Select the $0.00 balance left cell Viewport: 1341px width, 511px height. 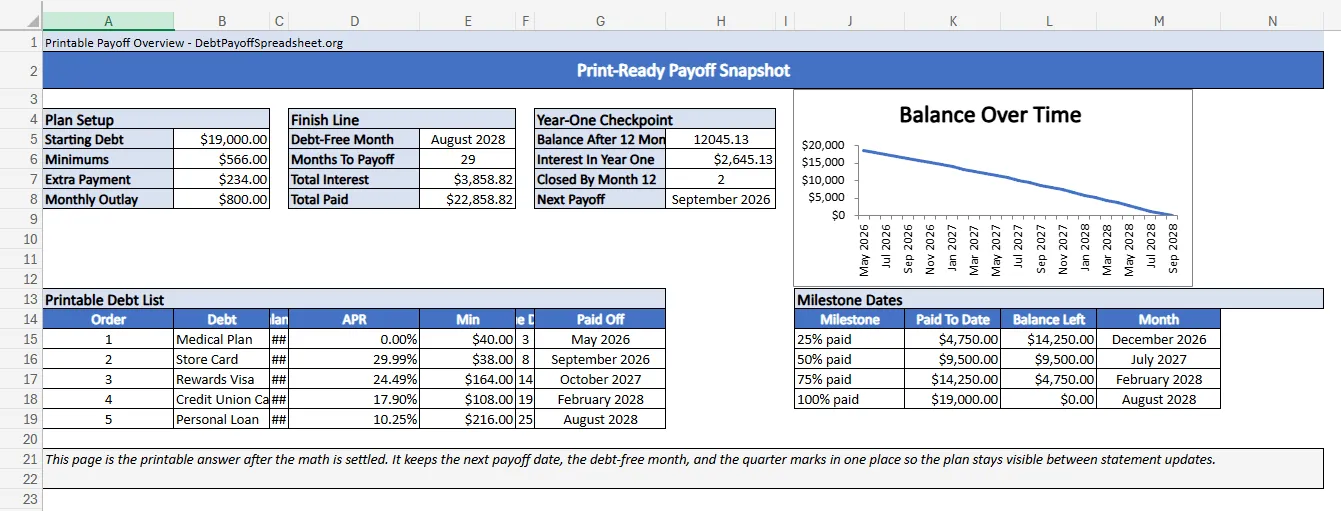click(1048, 399)
